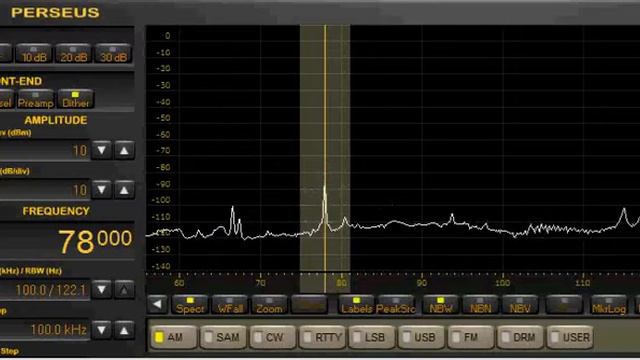Screen dimensions: 640x360
Task: Toggle the Labels button
Action: click(x=356, y=305)
